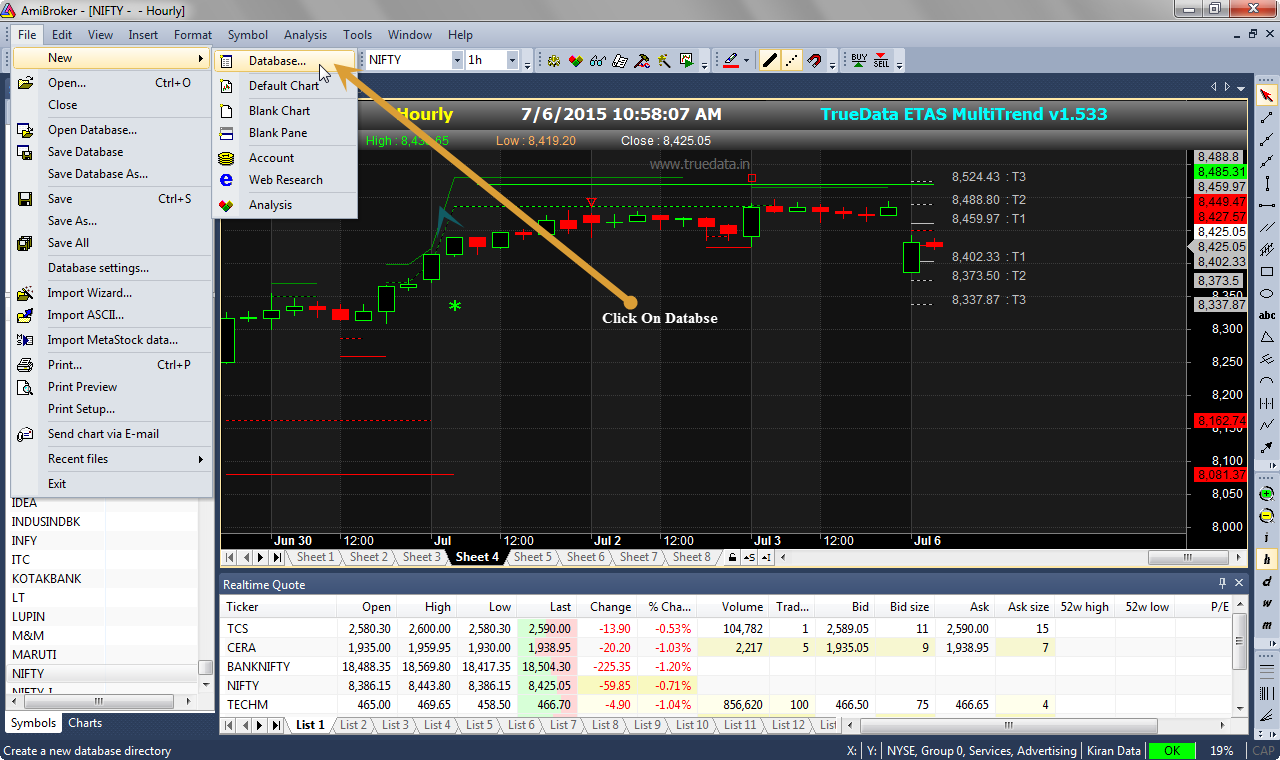Click the printer icon beside Print

26,365
